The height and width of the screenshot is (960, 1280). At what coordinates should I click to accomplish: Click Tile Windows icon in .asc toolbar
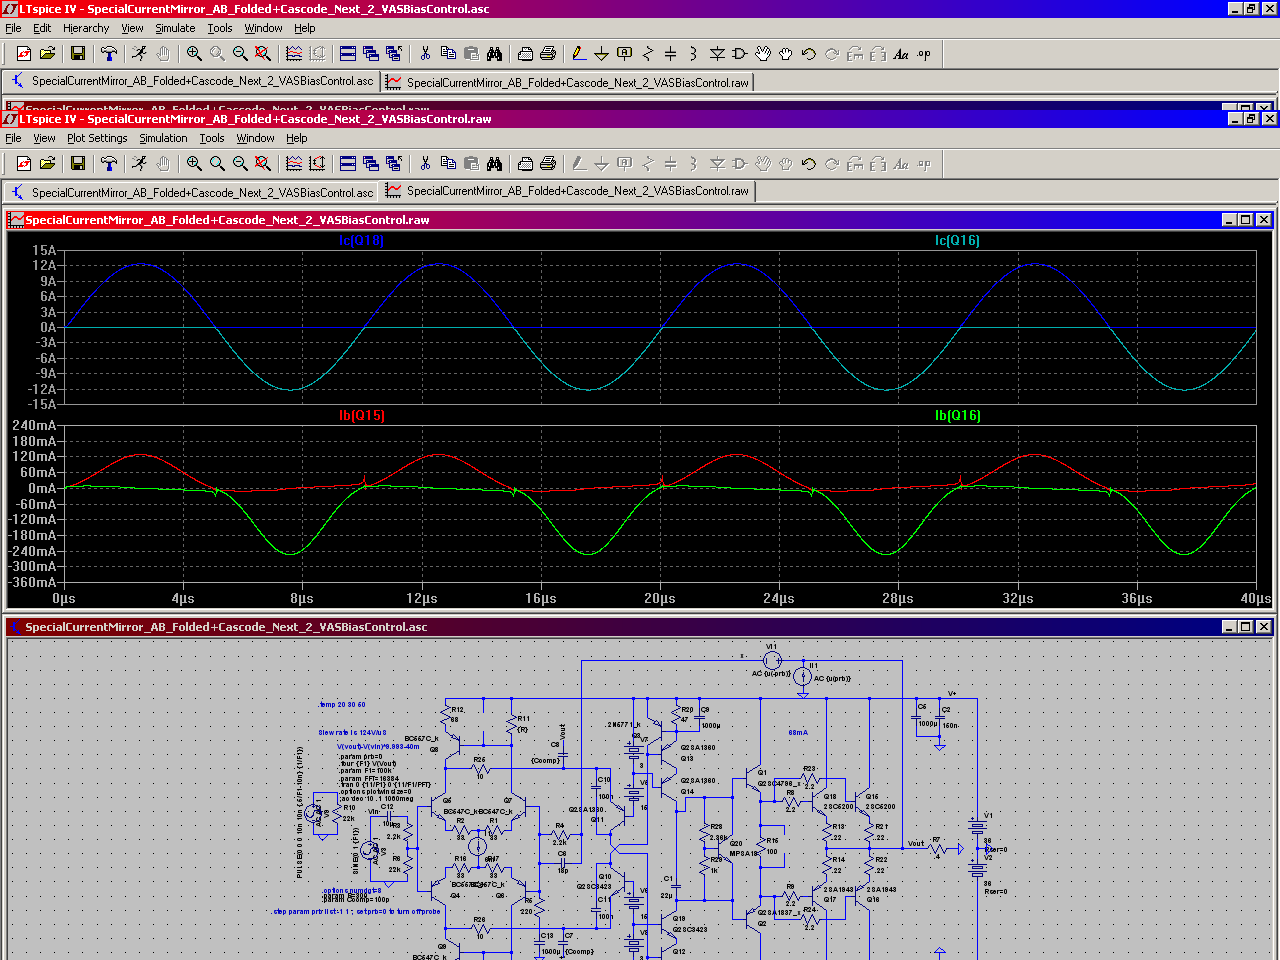point(348,54)
